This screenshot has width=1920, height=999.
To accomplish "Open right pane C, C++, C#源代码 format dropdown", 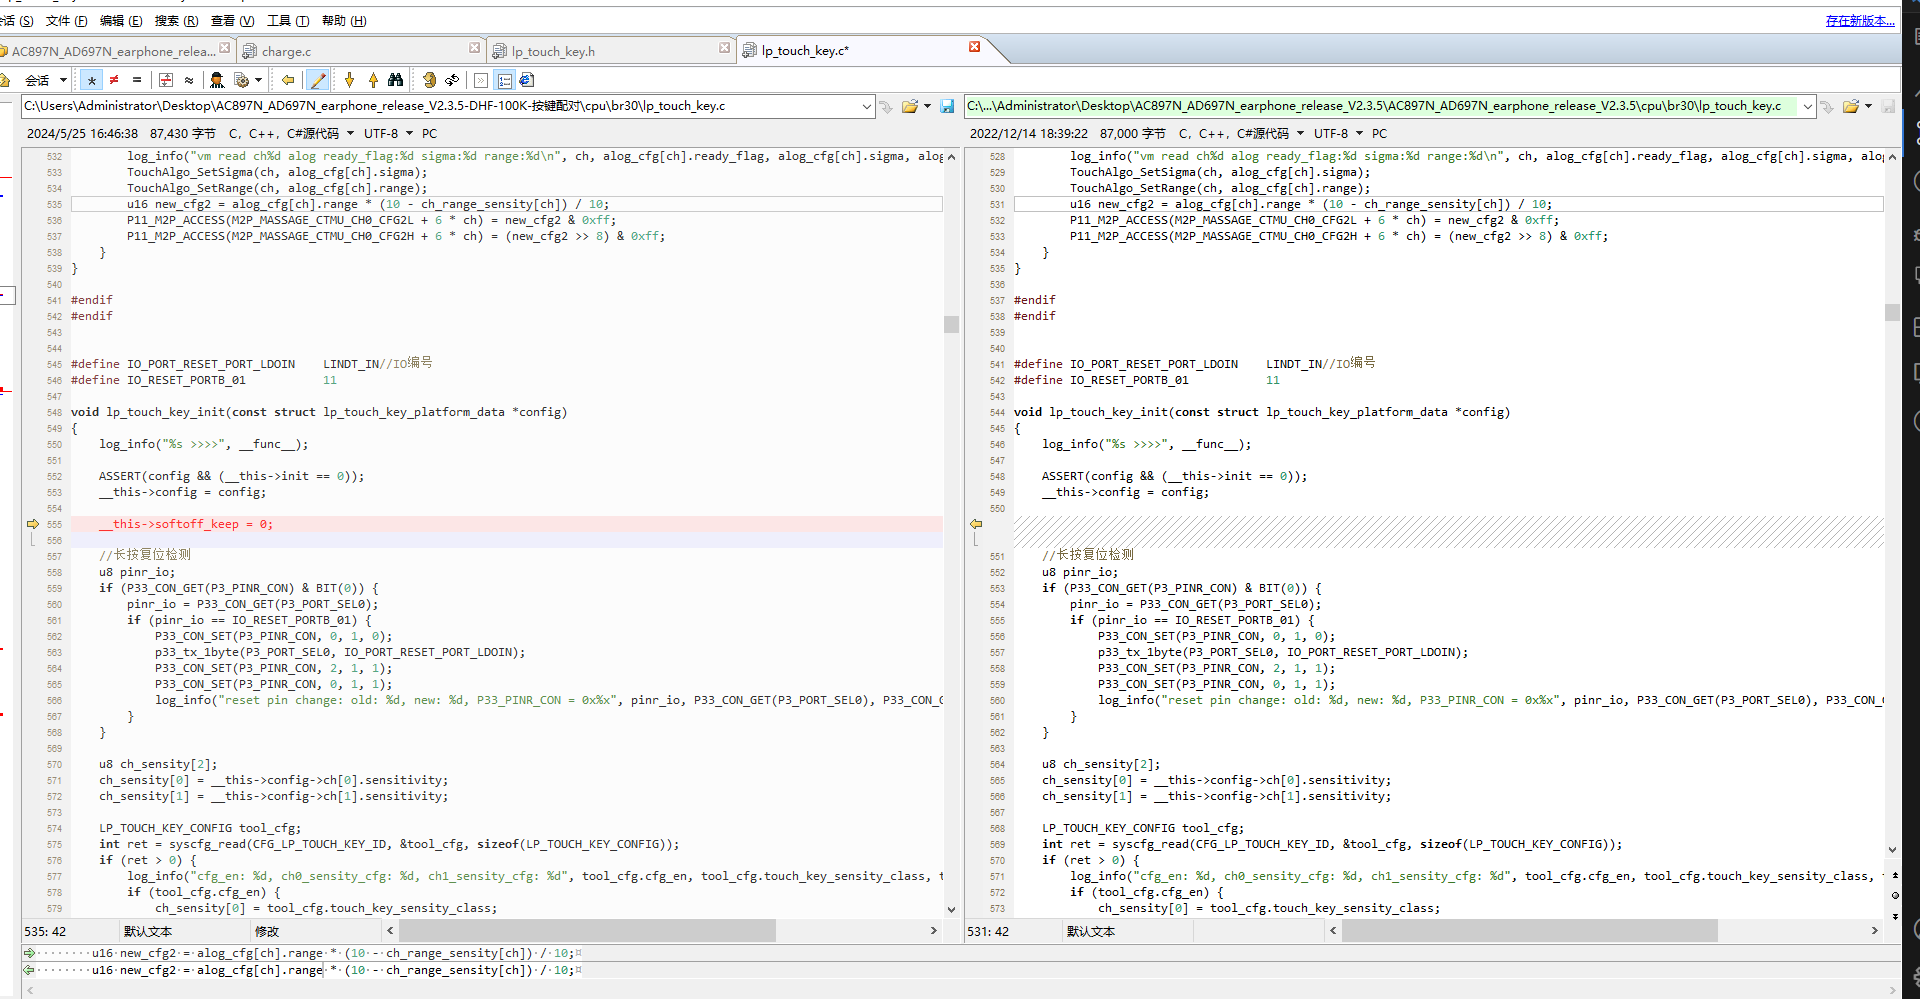I will pyautogui.click(x=1241, y=134).
